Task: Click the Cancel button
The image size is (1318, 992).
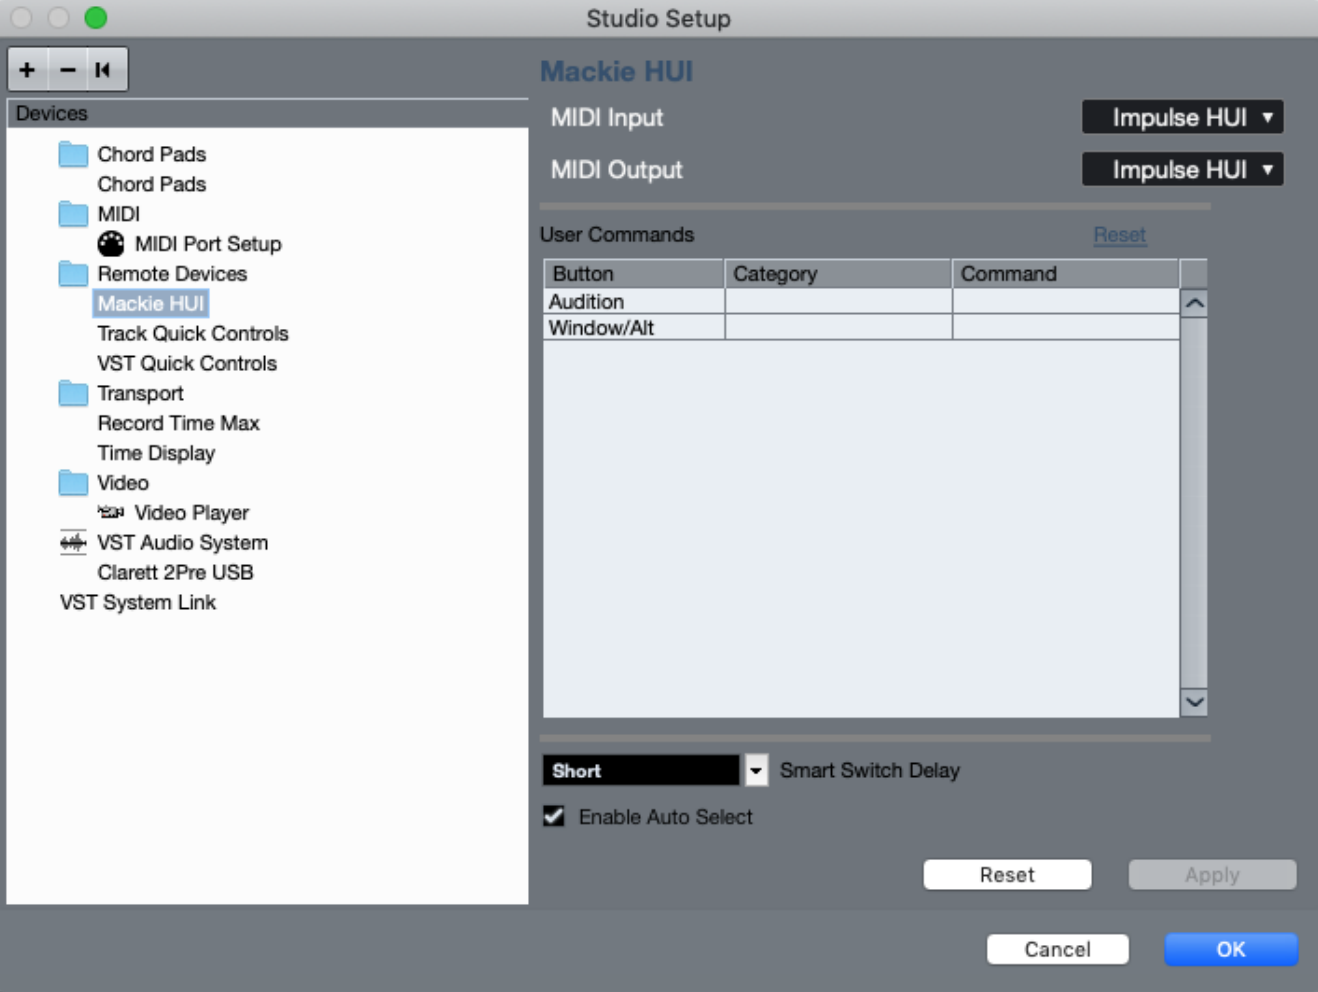Action: 1058,949
